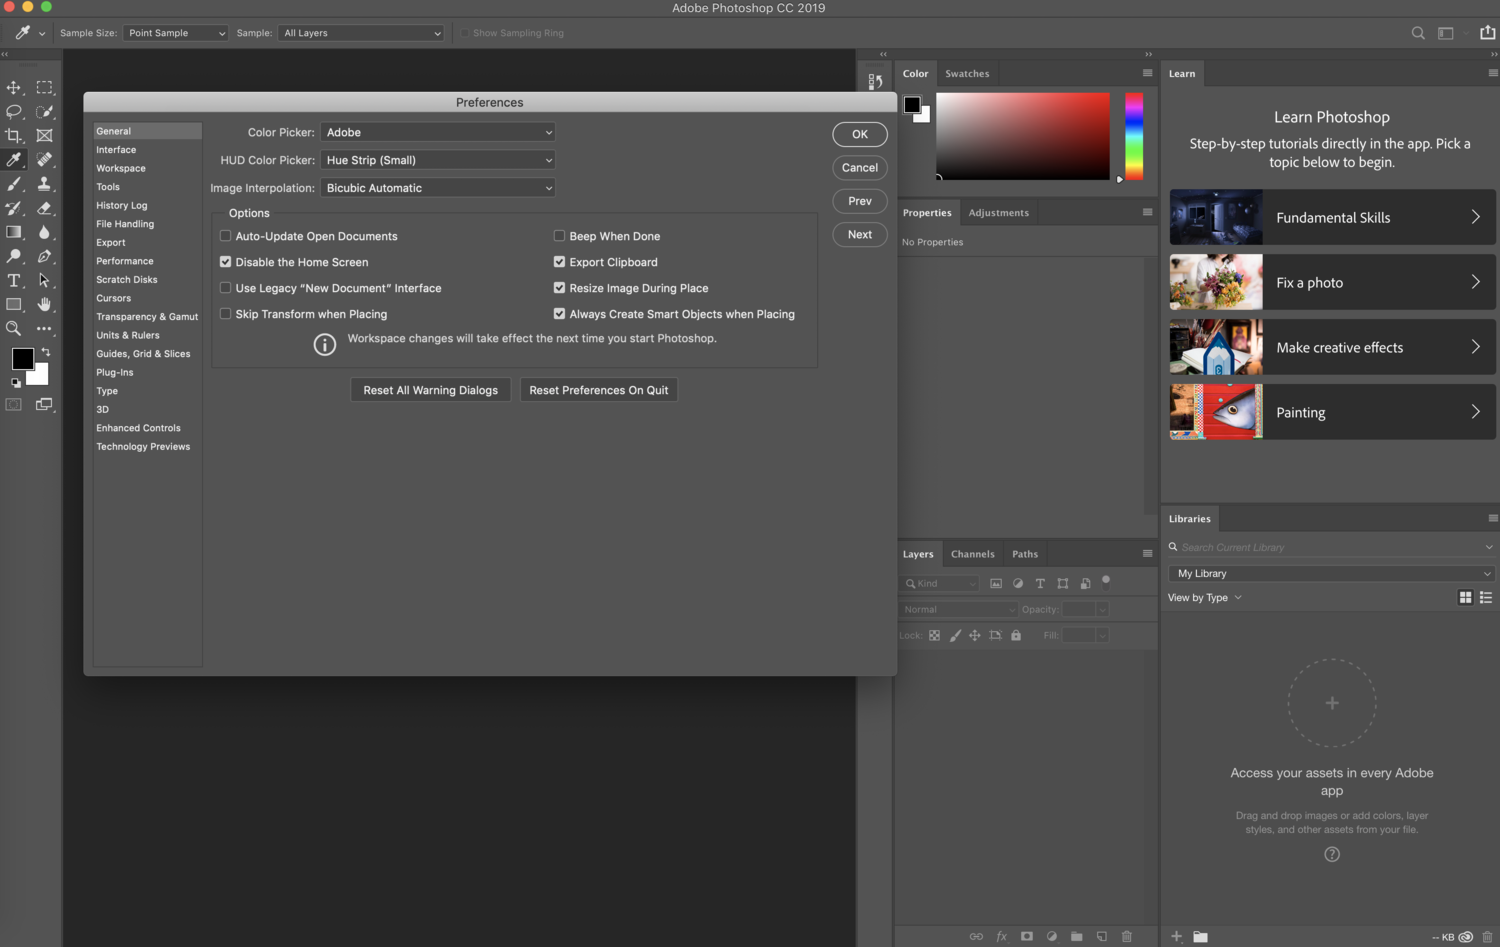Select the Rectangular Marquee tool

(44, 88)
